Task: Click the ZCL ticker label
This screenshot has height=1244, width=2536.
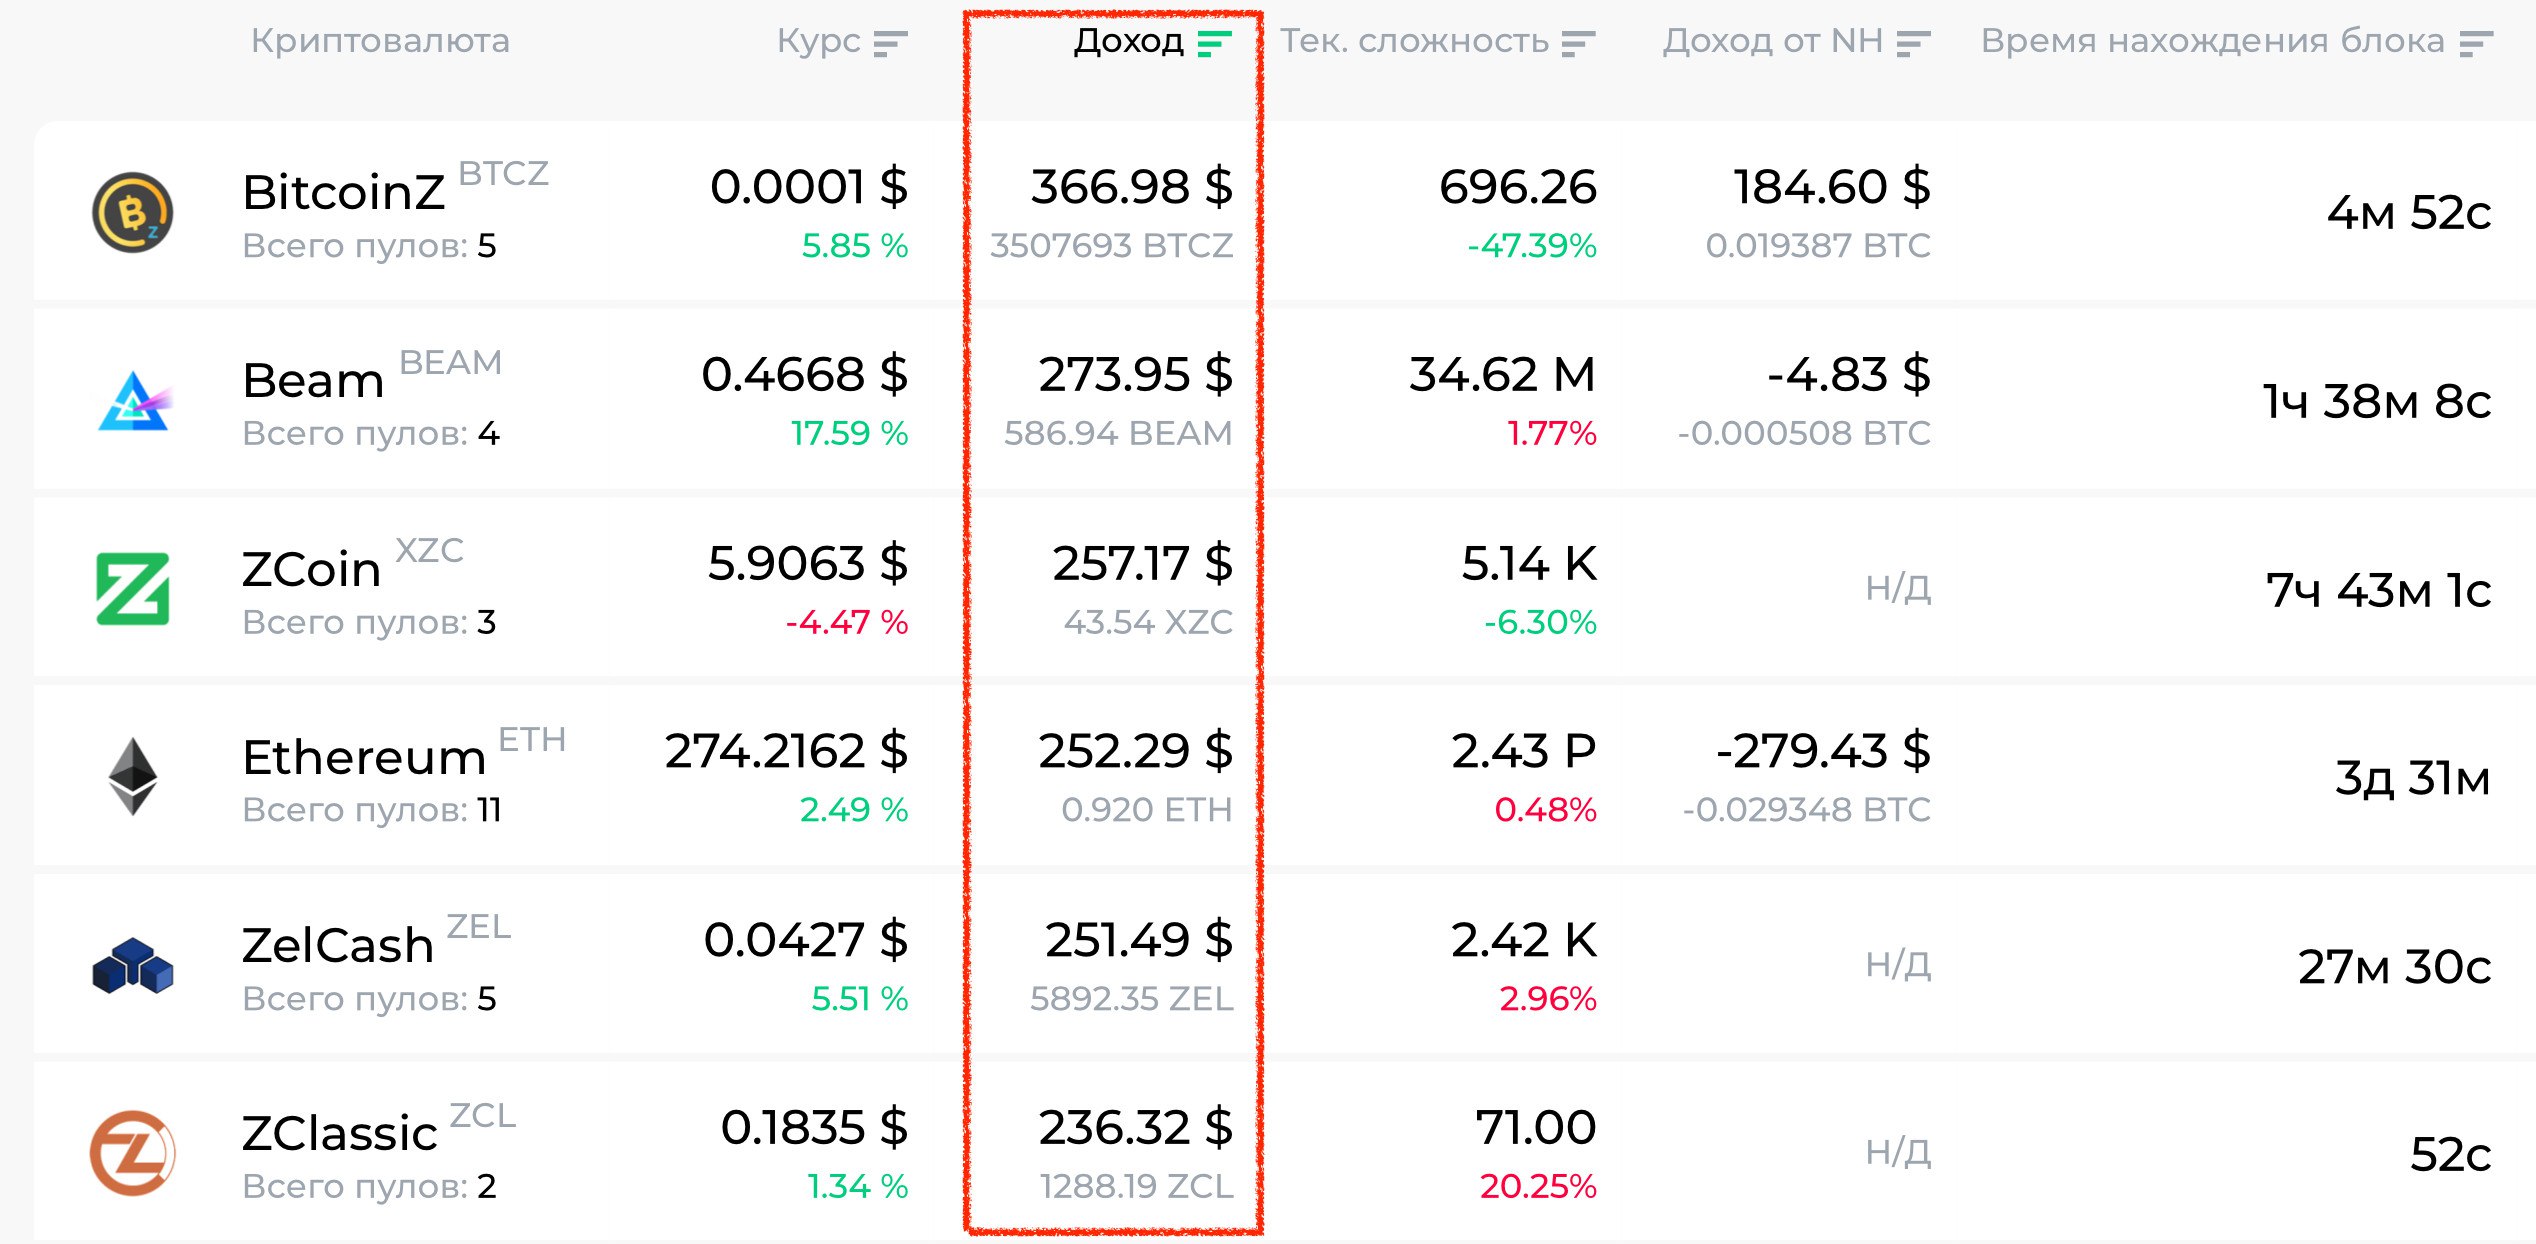Action: tap(483, 1115)
